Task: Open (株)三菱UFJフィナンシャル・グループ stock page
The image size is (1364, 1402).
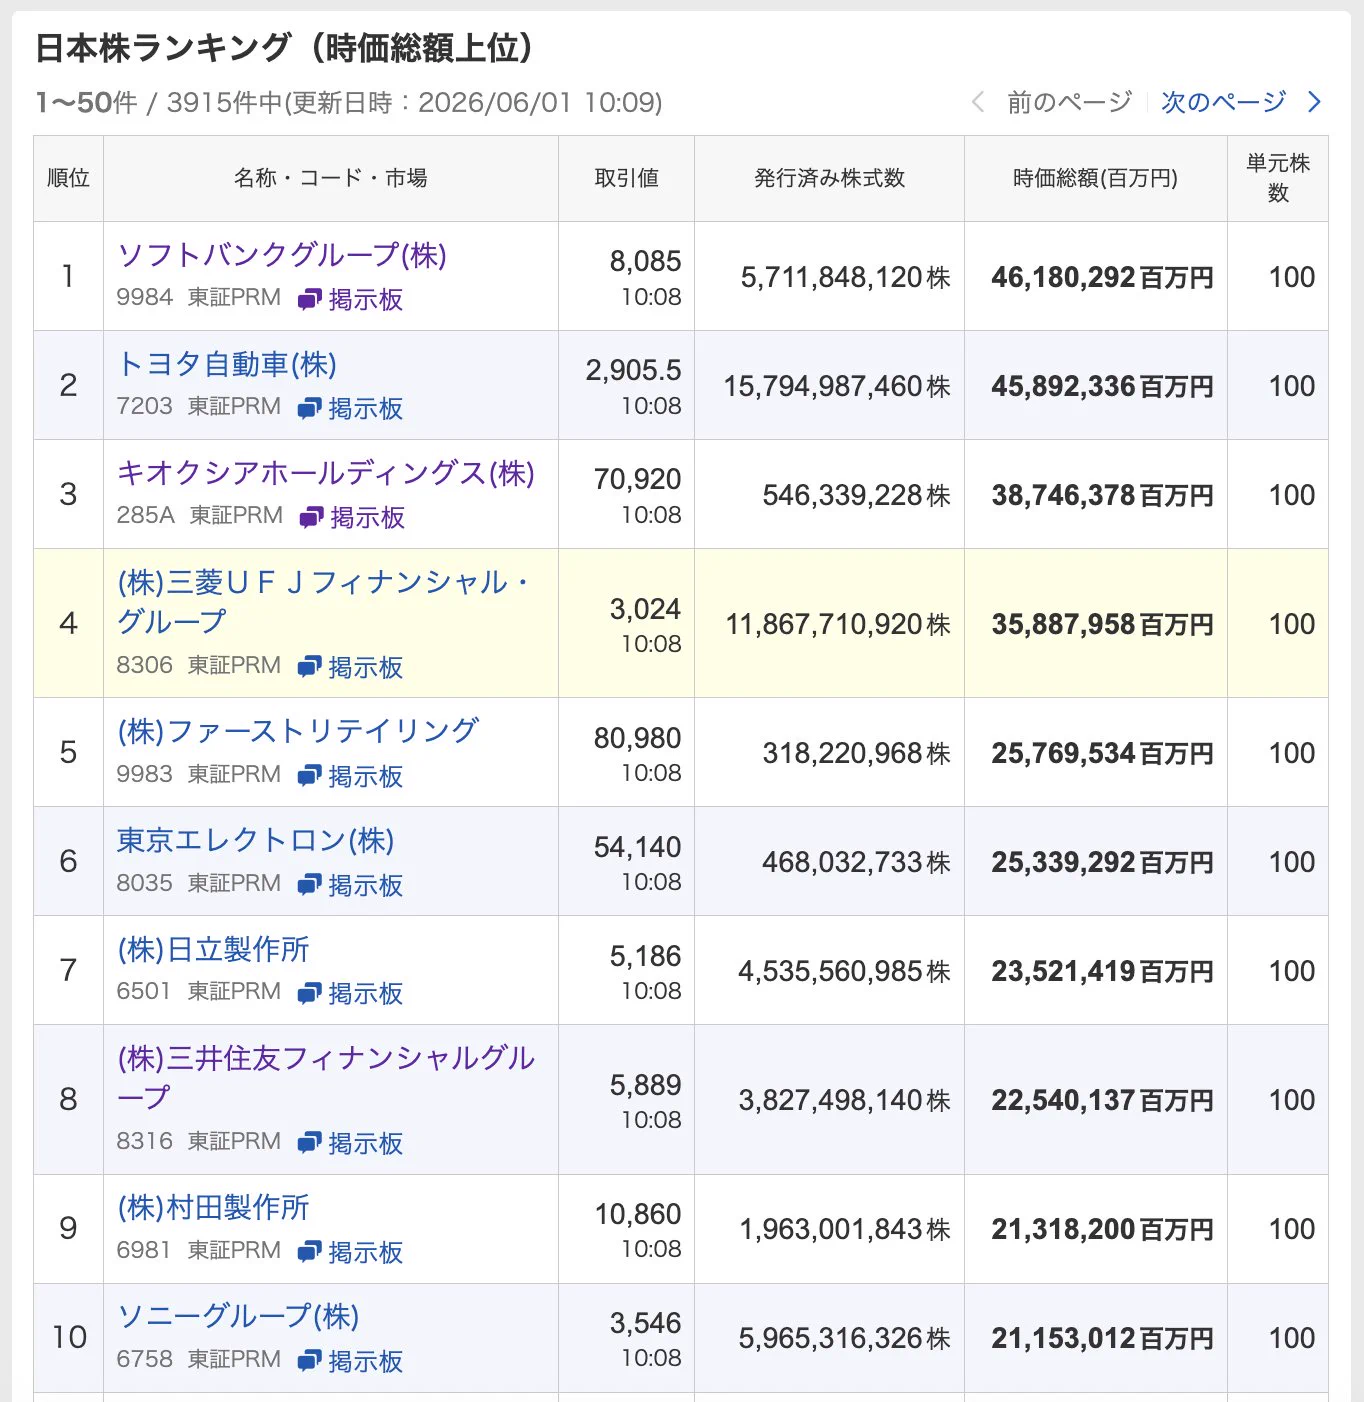Action: (x=324, y=602)
